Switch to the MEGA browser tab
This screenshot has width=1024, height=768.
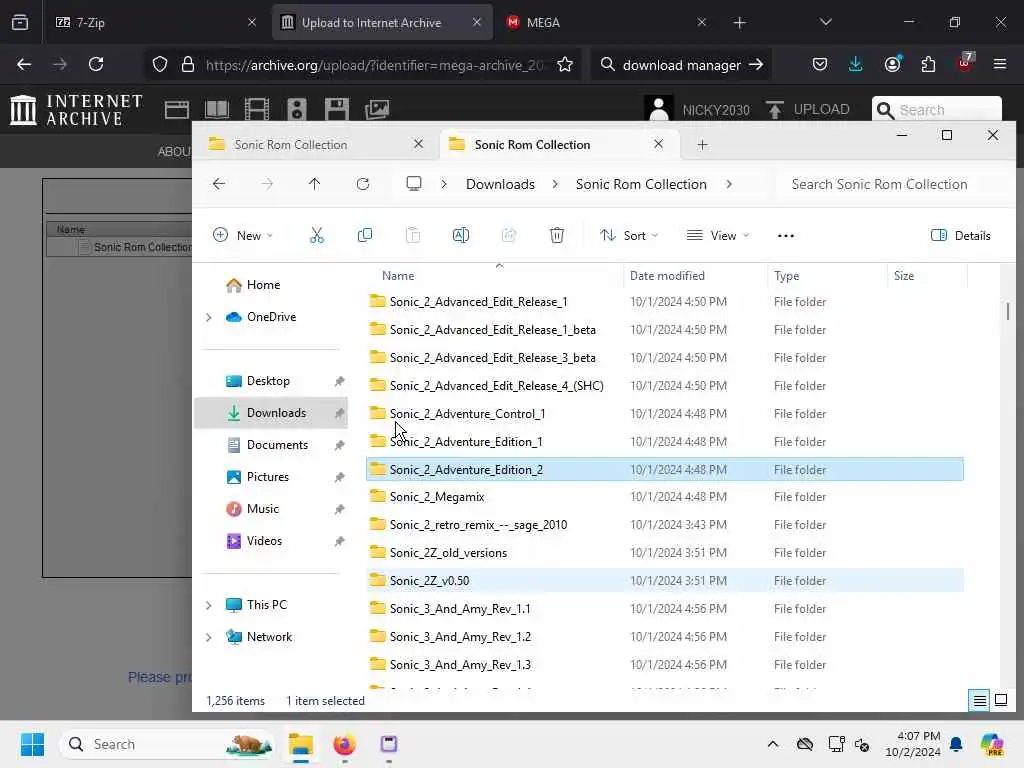coord(605,22)
